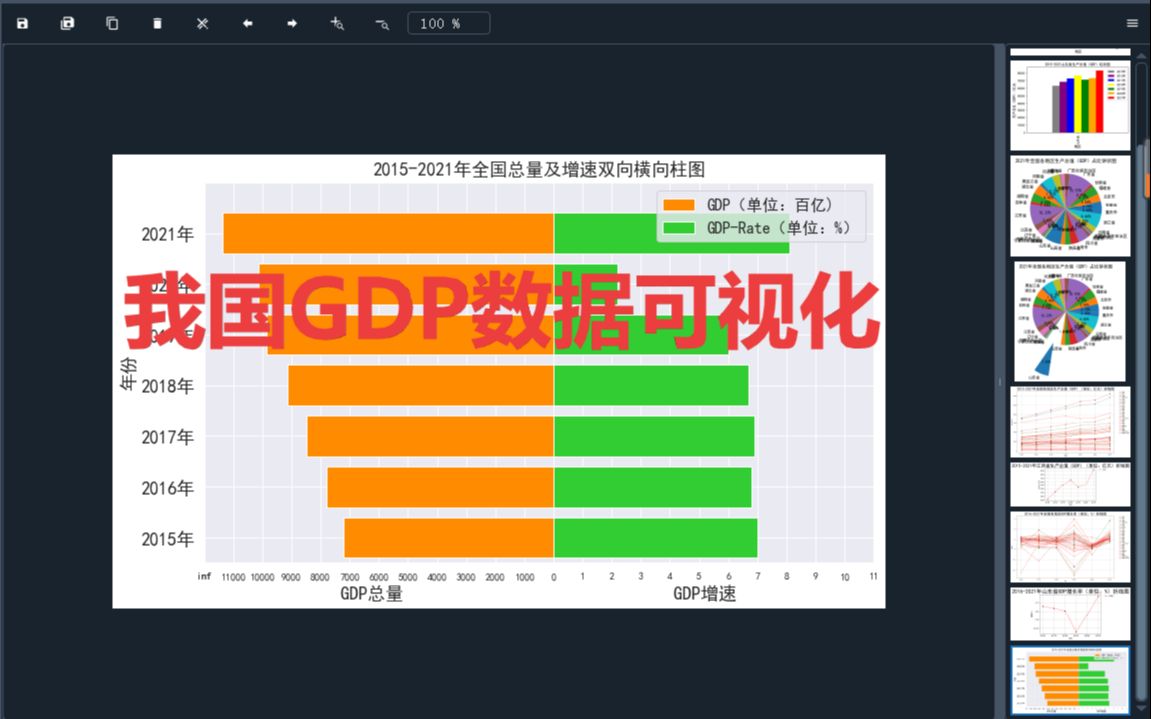
Task: Select the highlighted horizontal bar chart thumbnail
Action: coord(1070,680)
